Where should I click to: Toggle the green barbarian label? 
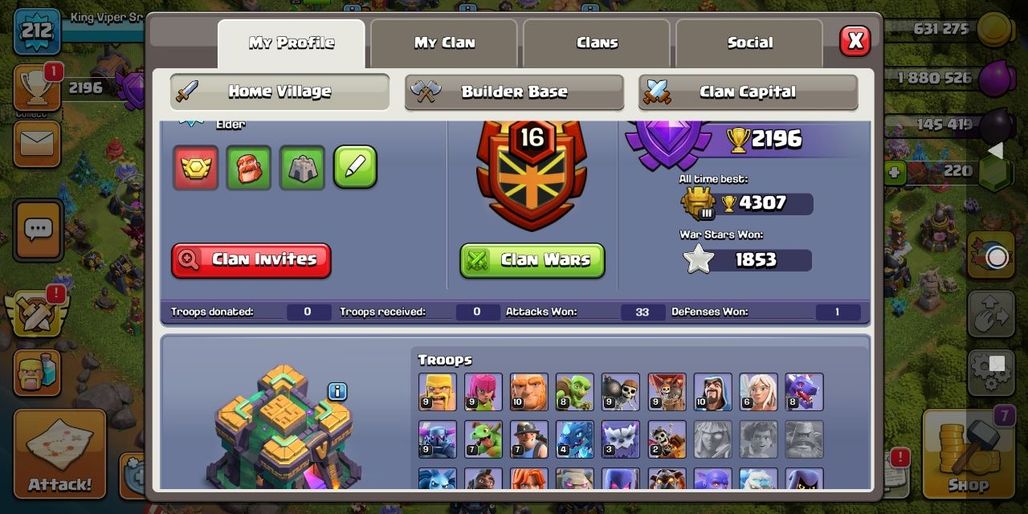pos(249,167)
